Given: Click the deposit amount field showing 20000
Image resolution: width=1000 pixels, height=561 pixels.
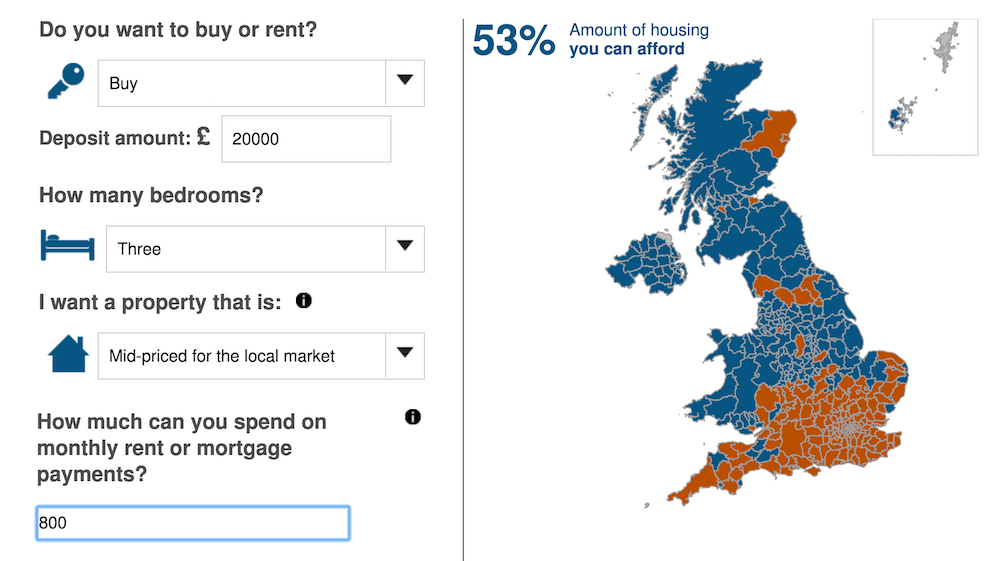Looking at the screenshot, I should click(306, 139).
